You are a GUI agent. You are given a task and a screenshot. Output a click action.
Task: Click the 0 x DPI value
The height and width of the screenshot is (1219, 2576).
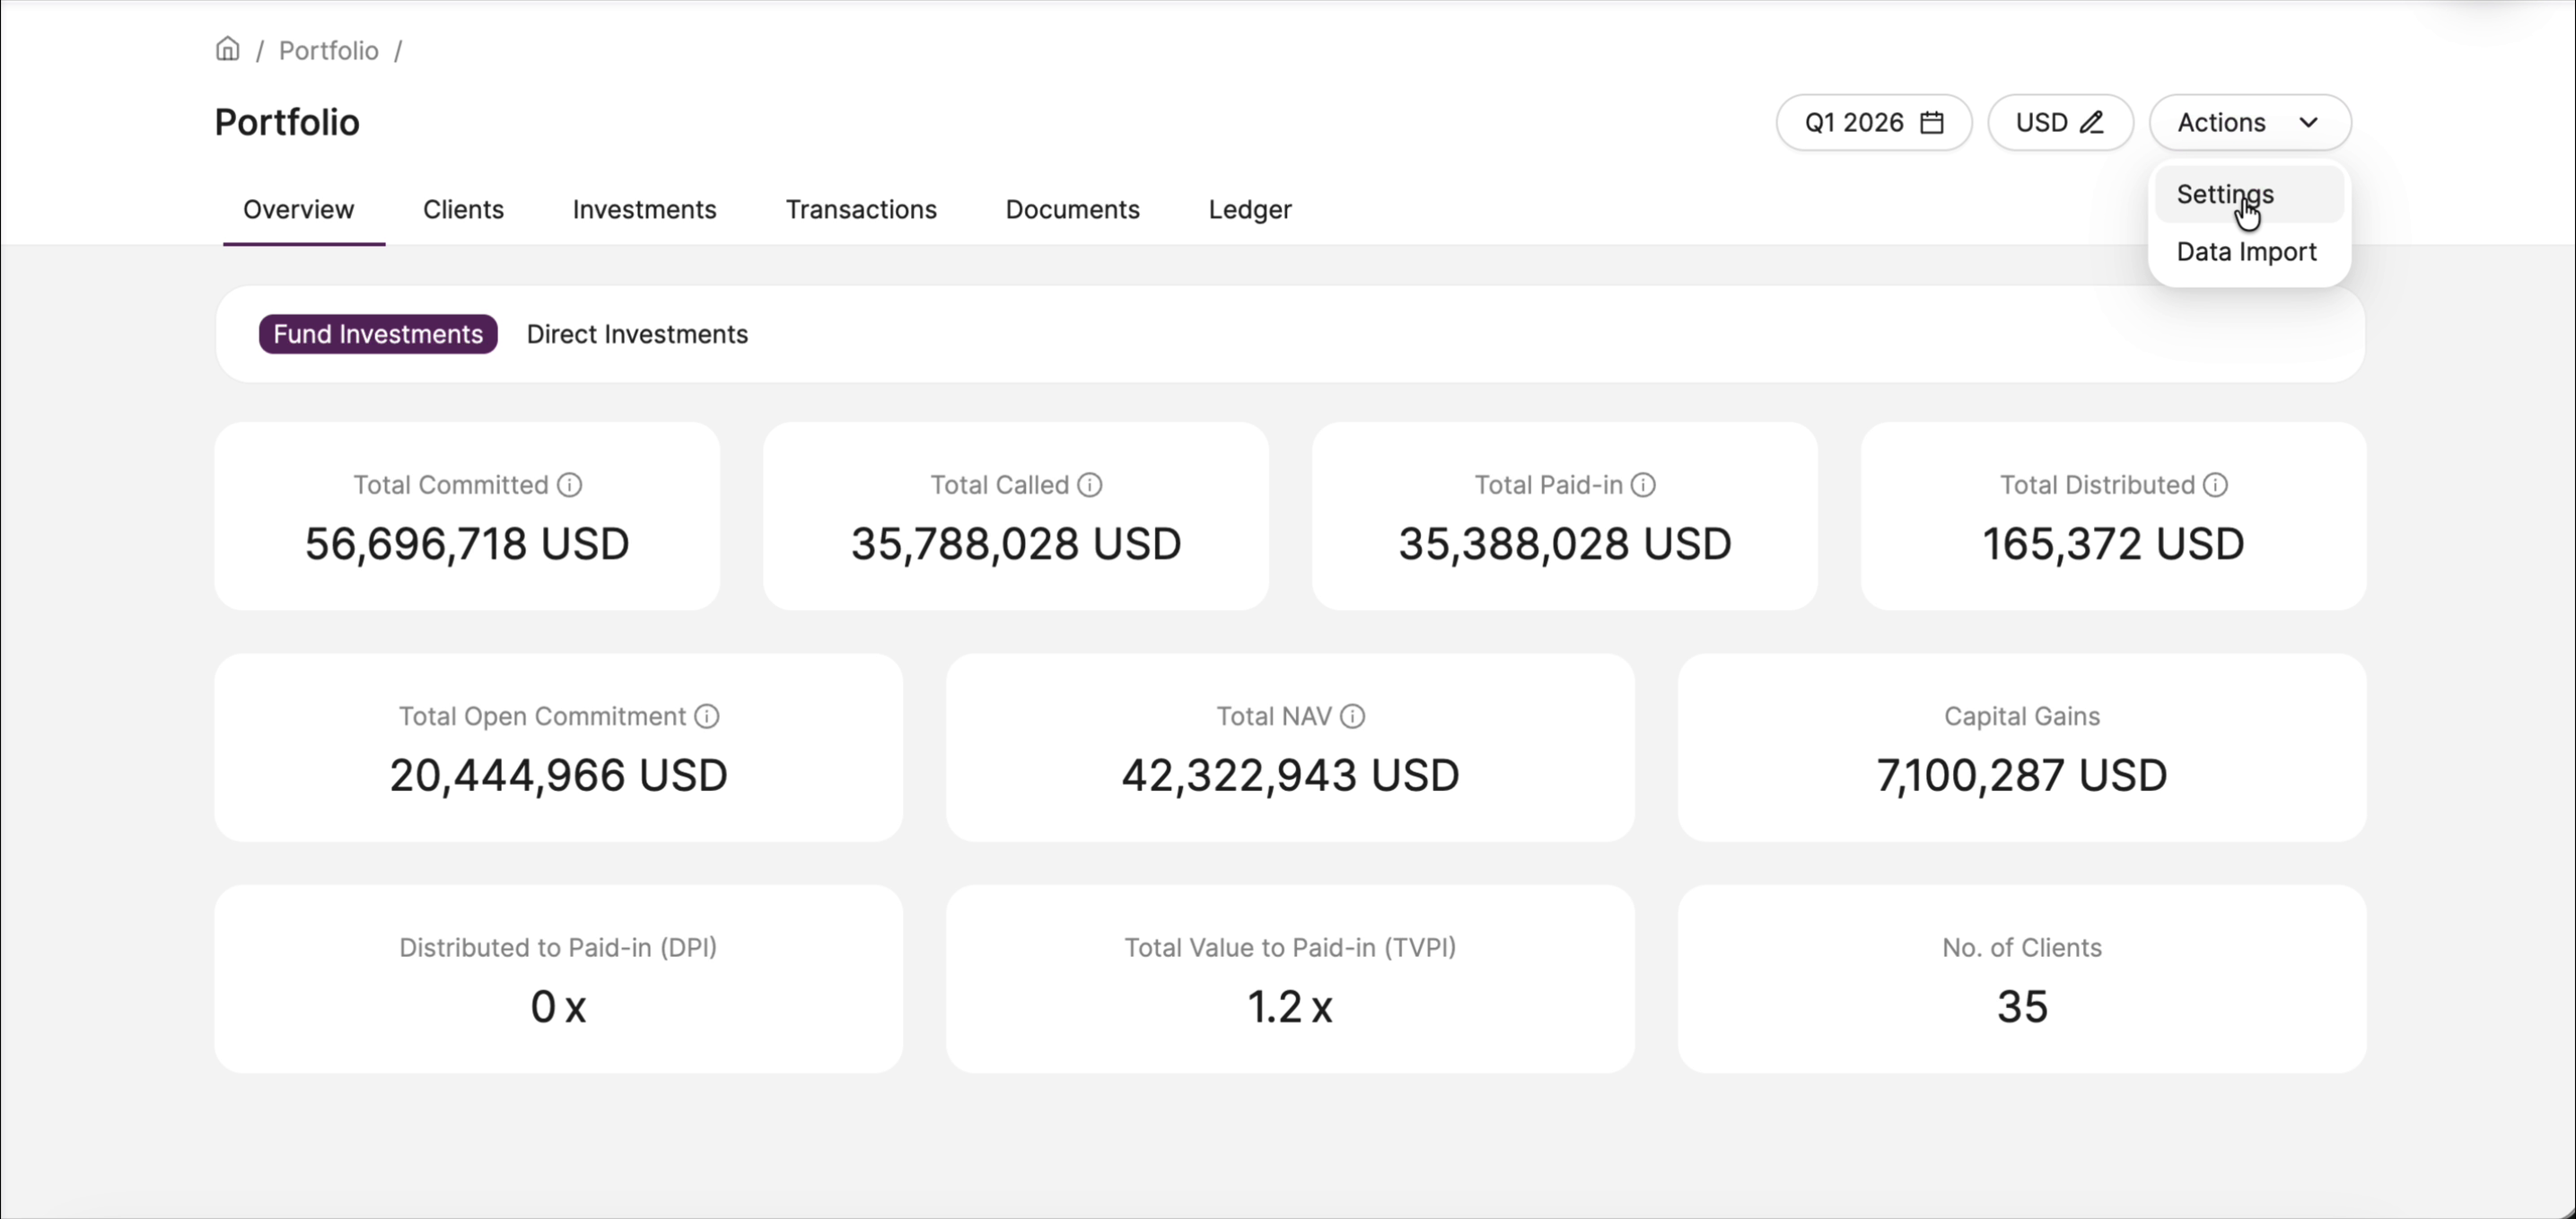(x=558, y=1006)
